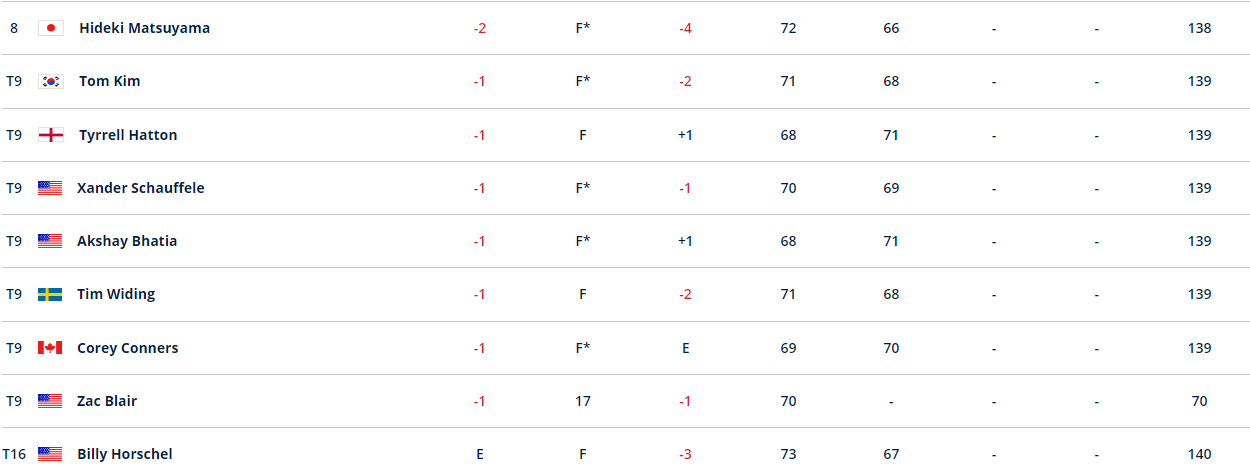
Task: Click USA flag beside Xander Schauffele
Action: pos(50,188)
